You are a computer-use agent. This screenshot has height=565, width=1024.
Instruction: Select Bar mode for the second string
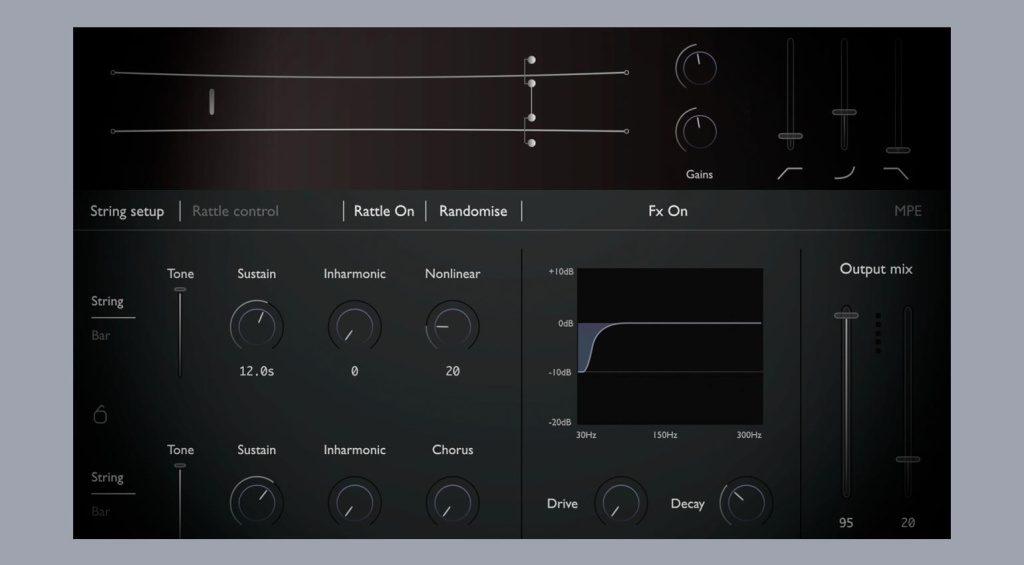tap(101, 511)
